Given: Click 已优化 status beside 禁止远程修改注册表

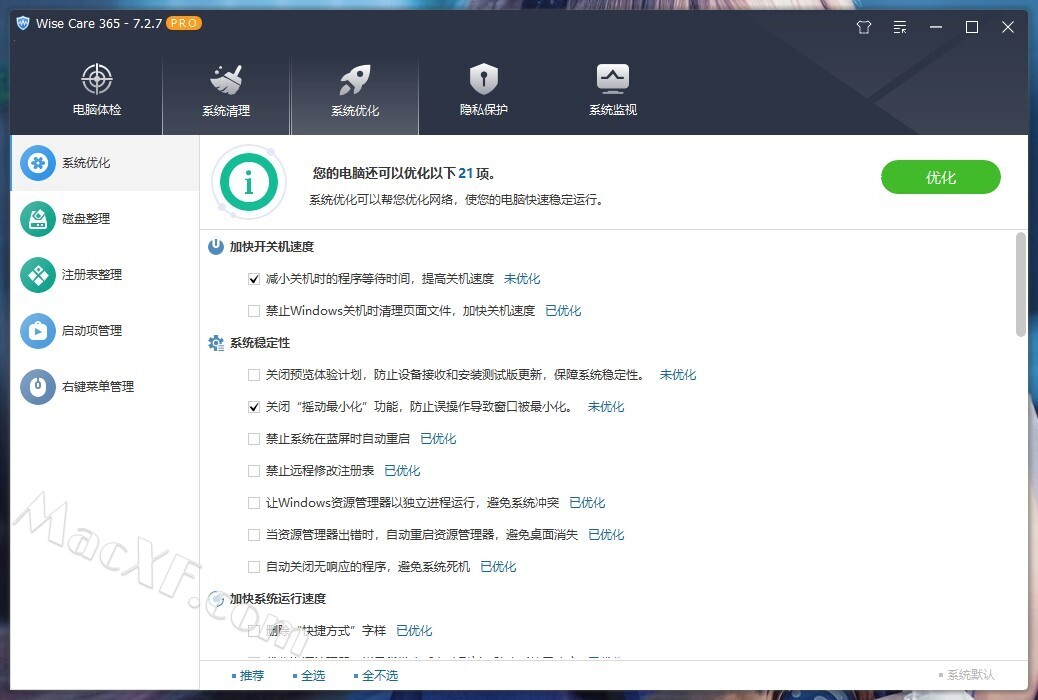Looking at the screenshot, I should tap(402, 471).
